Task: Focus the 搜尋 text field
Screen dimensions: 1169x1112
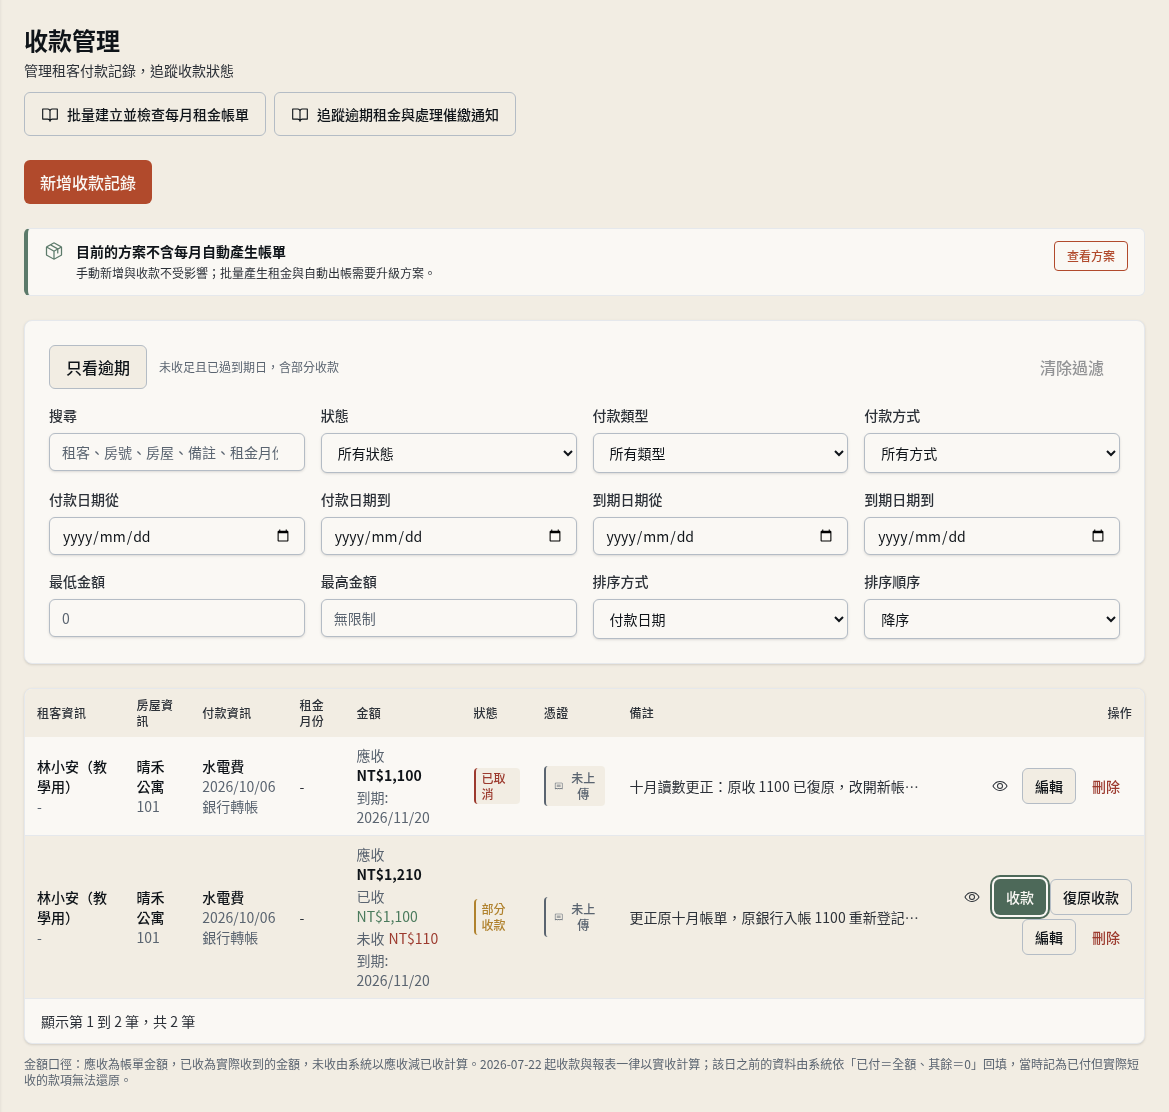Action: coord(177,452)
